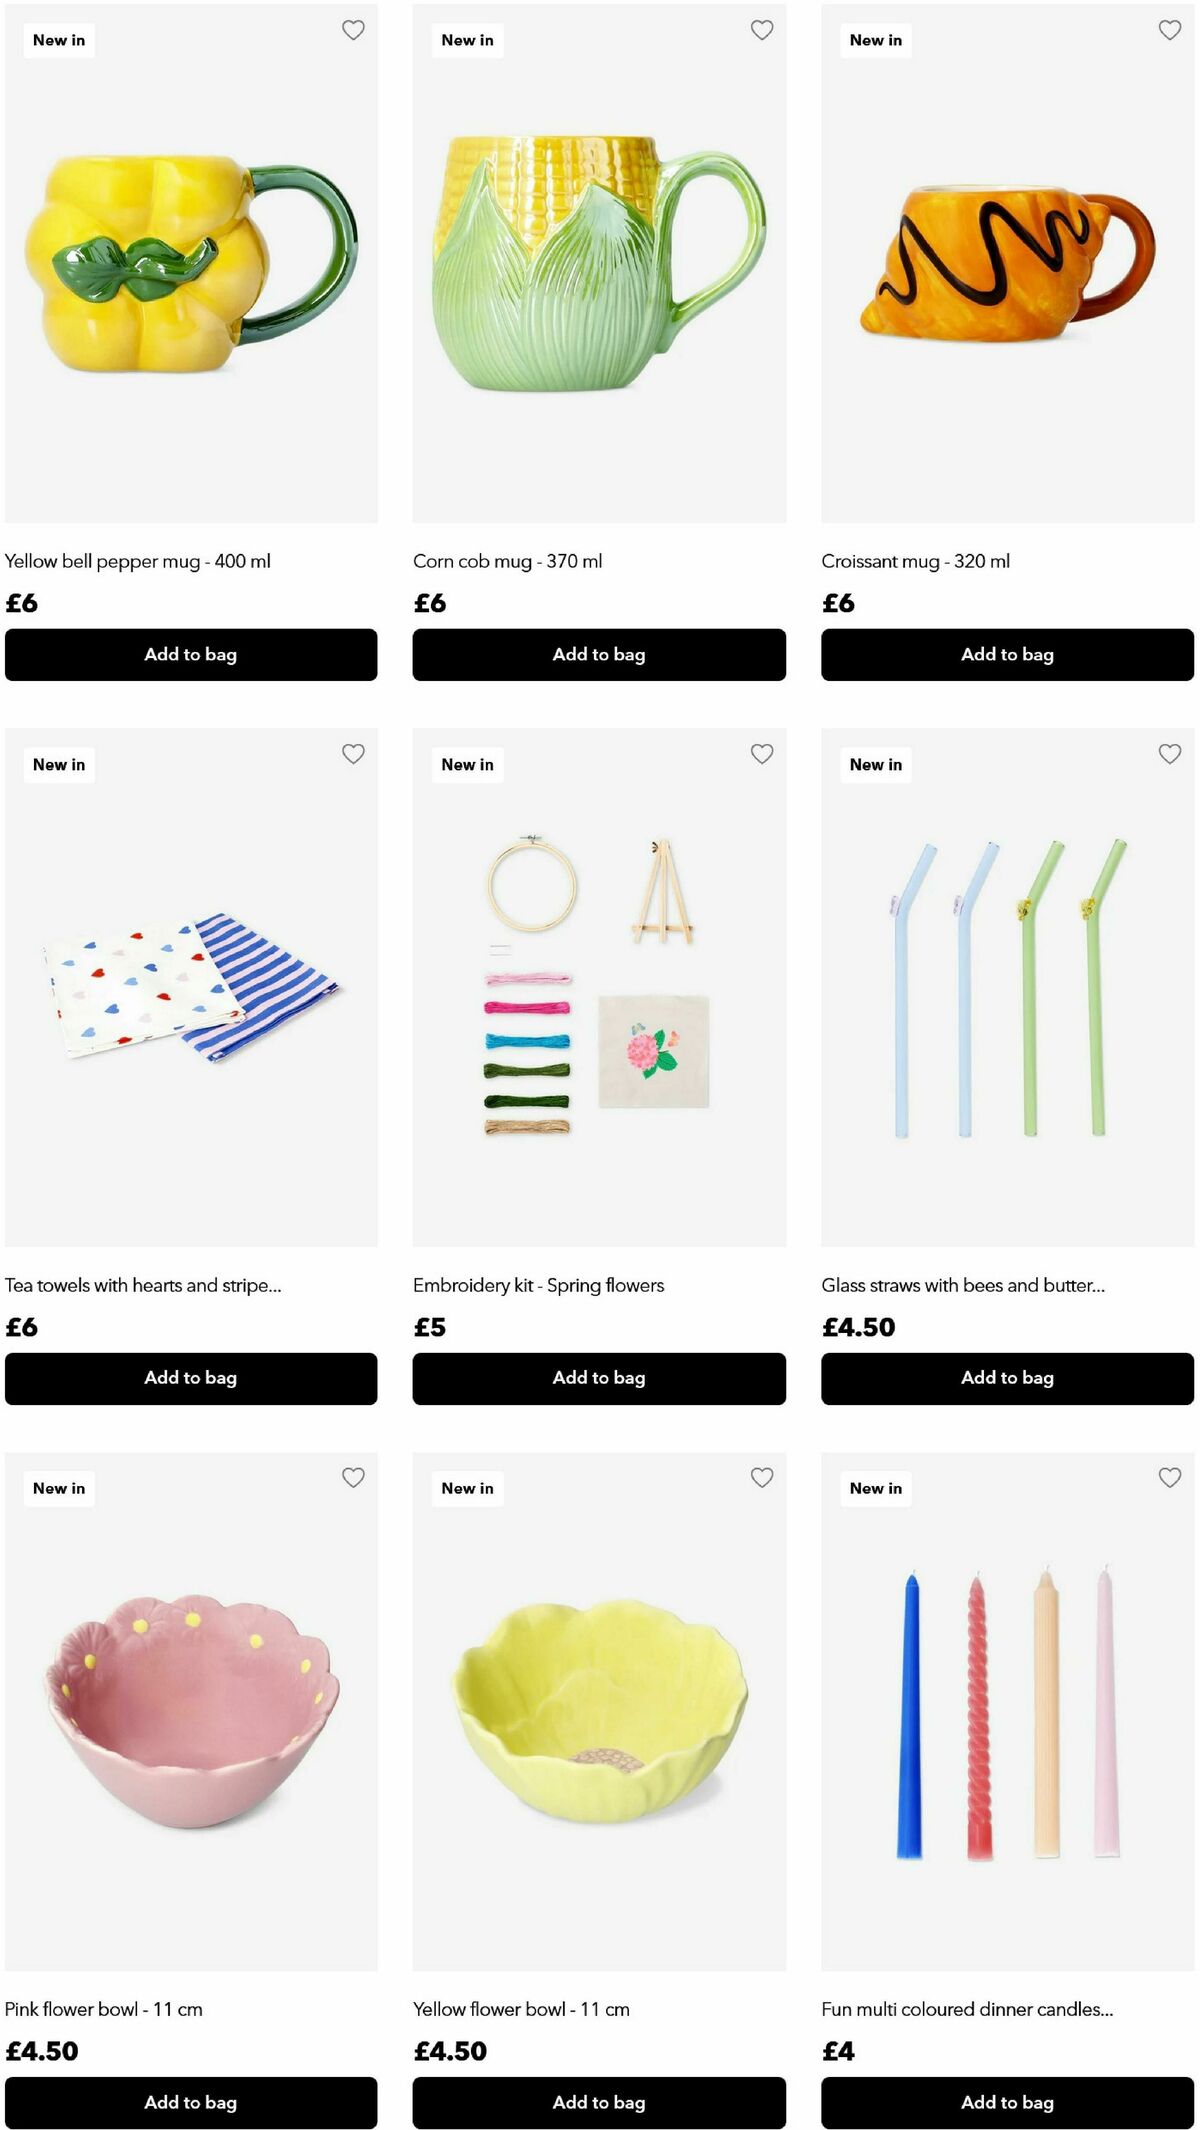Add Yellow bell pepper mug to bag

(191, 655)
